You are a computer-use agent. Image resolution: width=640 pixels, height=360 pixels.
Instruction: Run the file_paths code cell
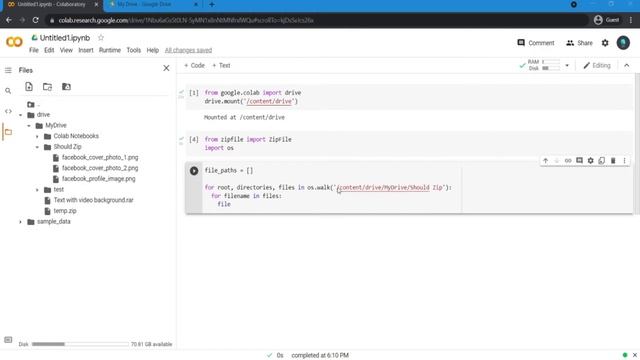[194, 171]
